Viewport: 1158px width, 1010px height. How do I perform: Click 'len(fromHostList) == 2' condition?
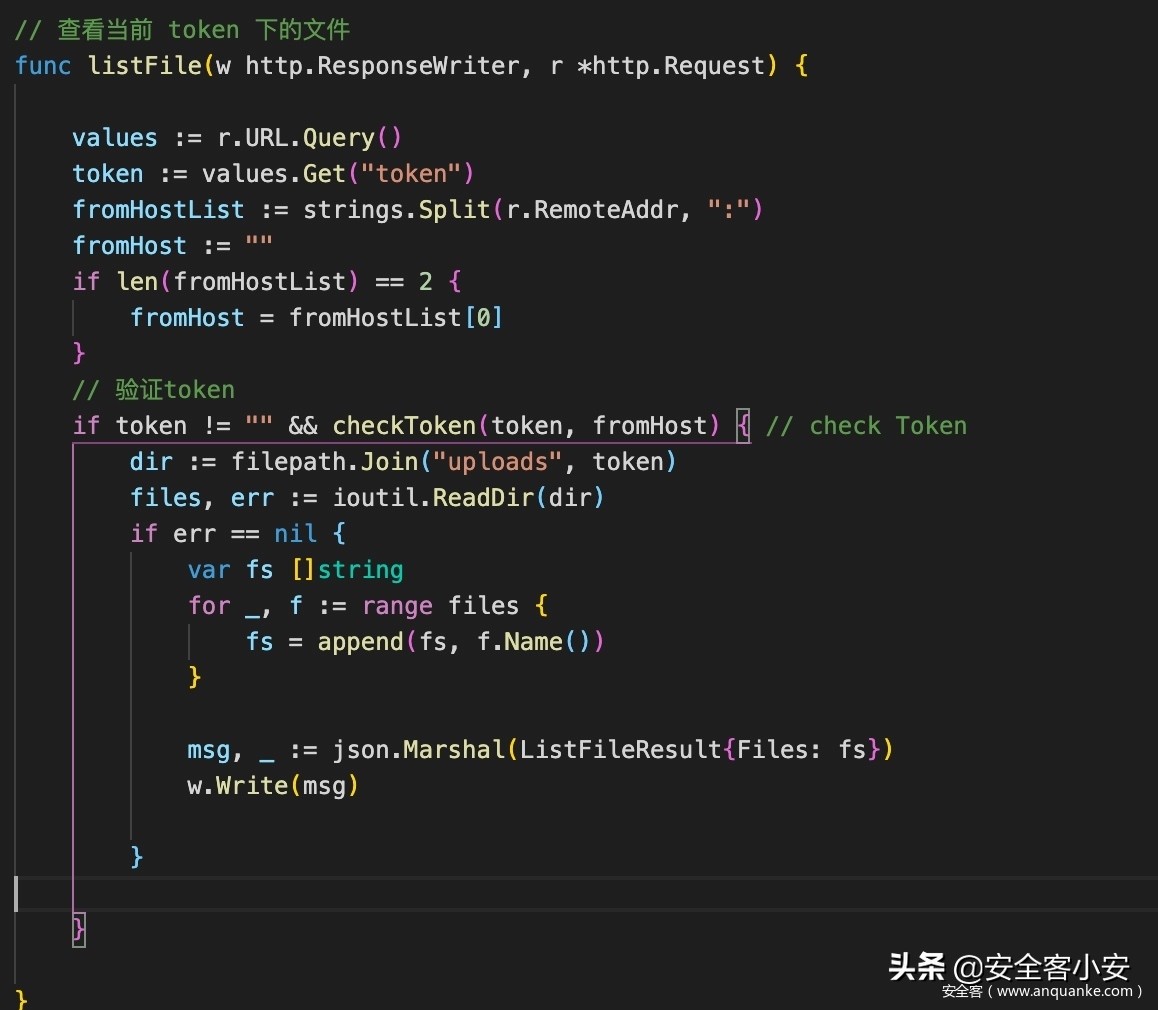point(274,281)
